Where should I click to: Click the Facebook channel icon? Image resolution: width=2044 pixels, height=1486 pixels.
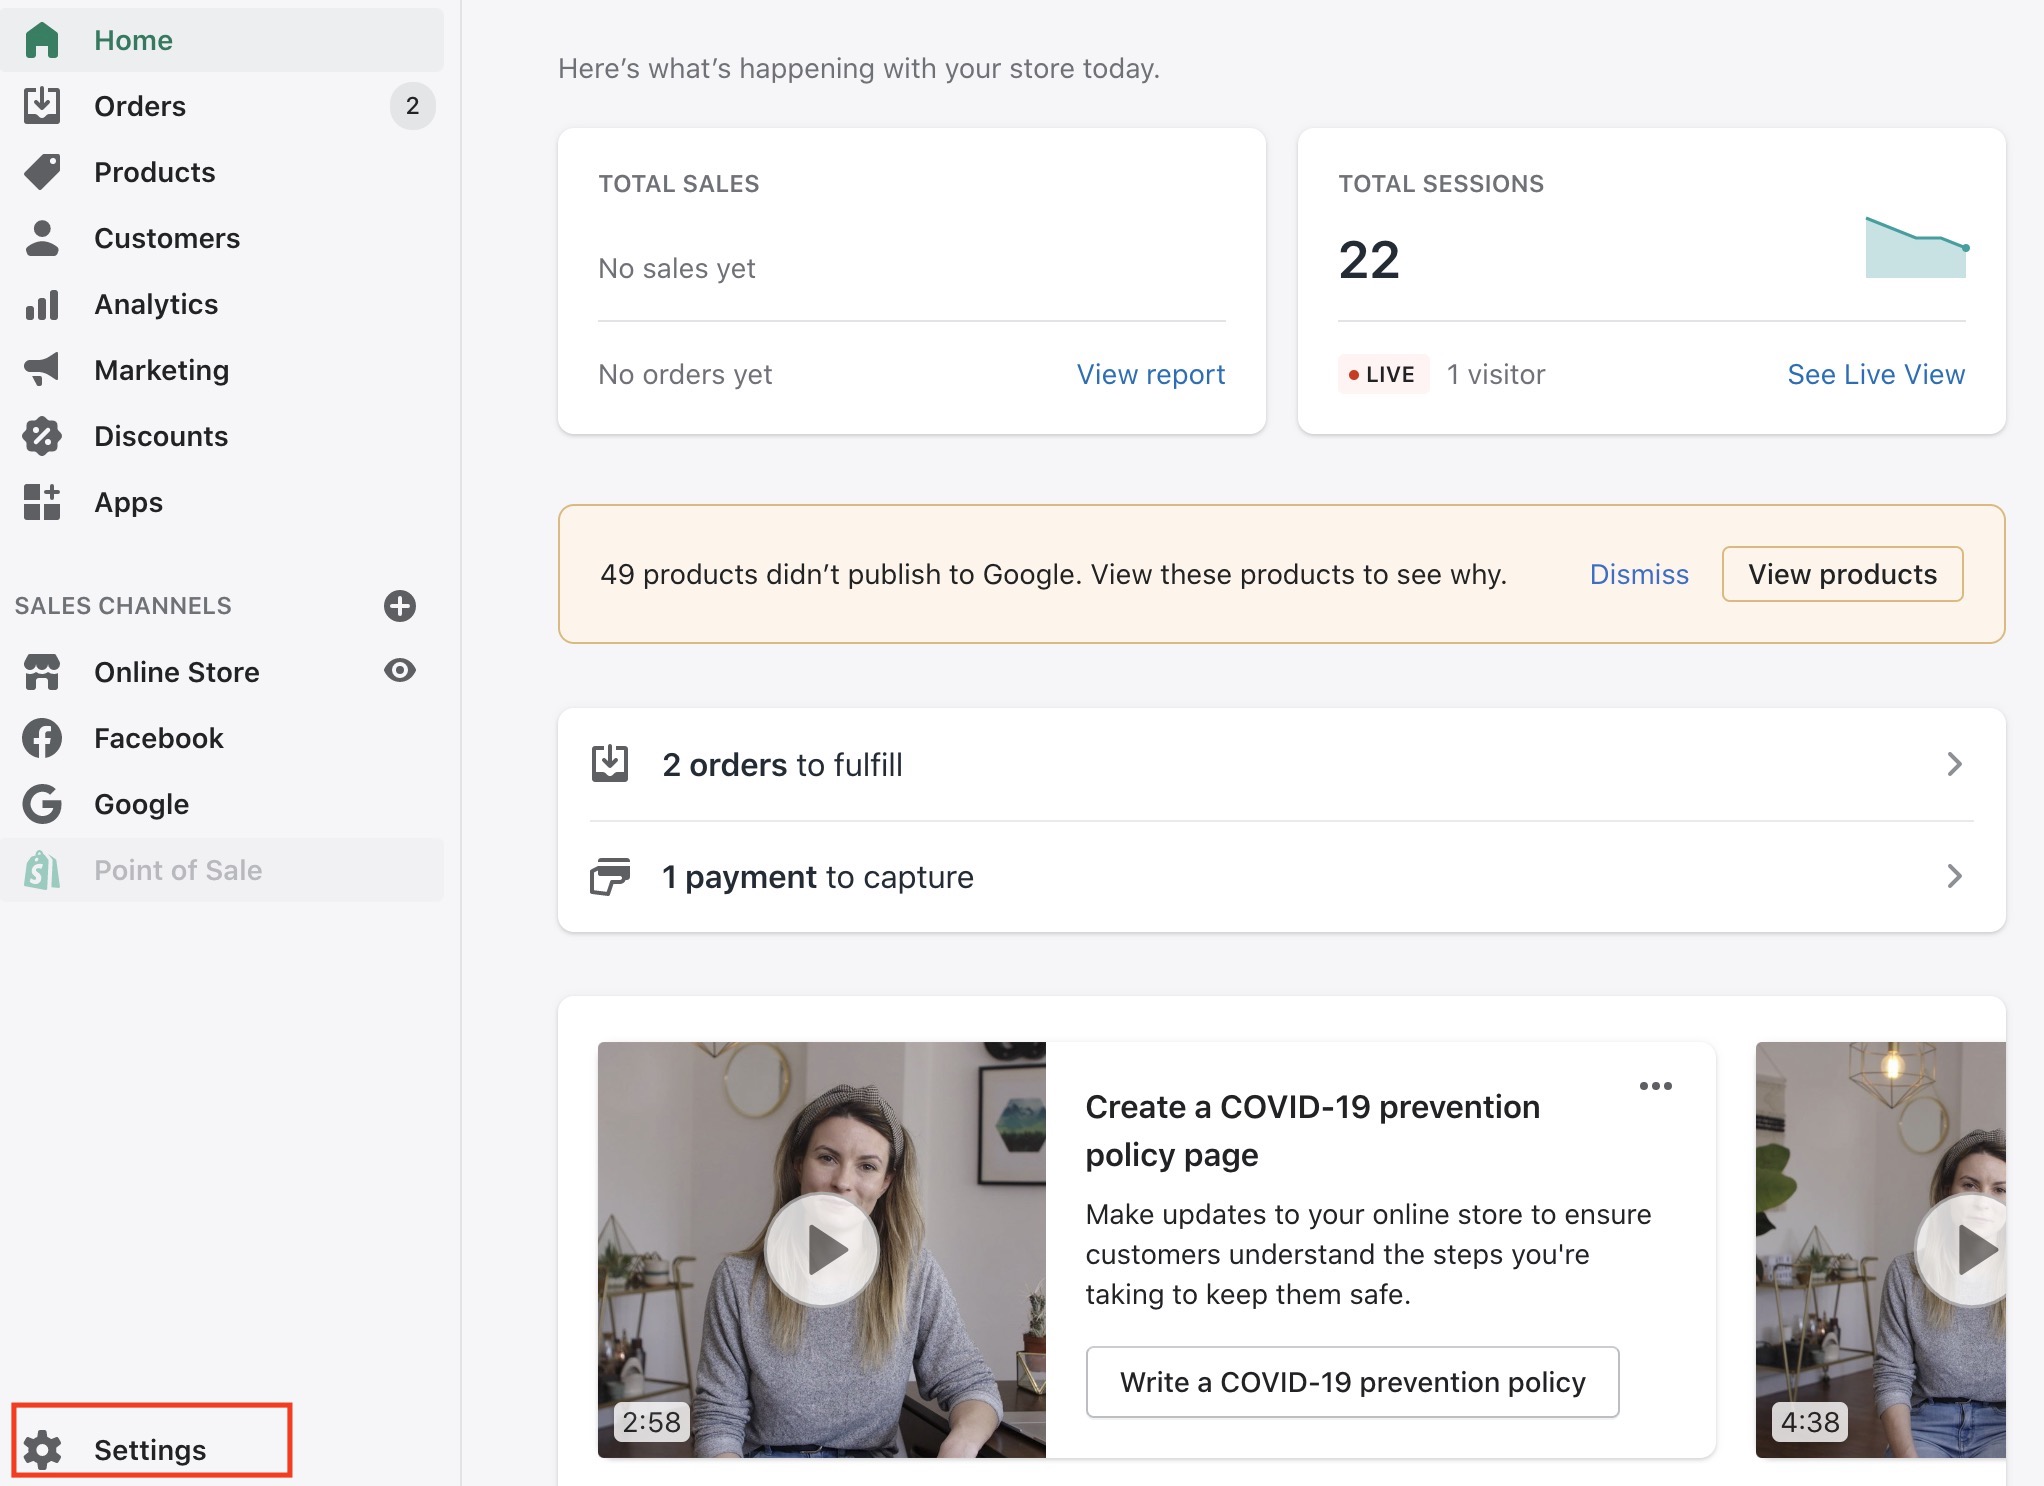(x=42, y=738)
